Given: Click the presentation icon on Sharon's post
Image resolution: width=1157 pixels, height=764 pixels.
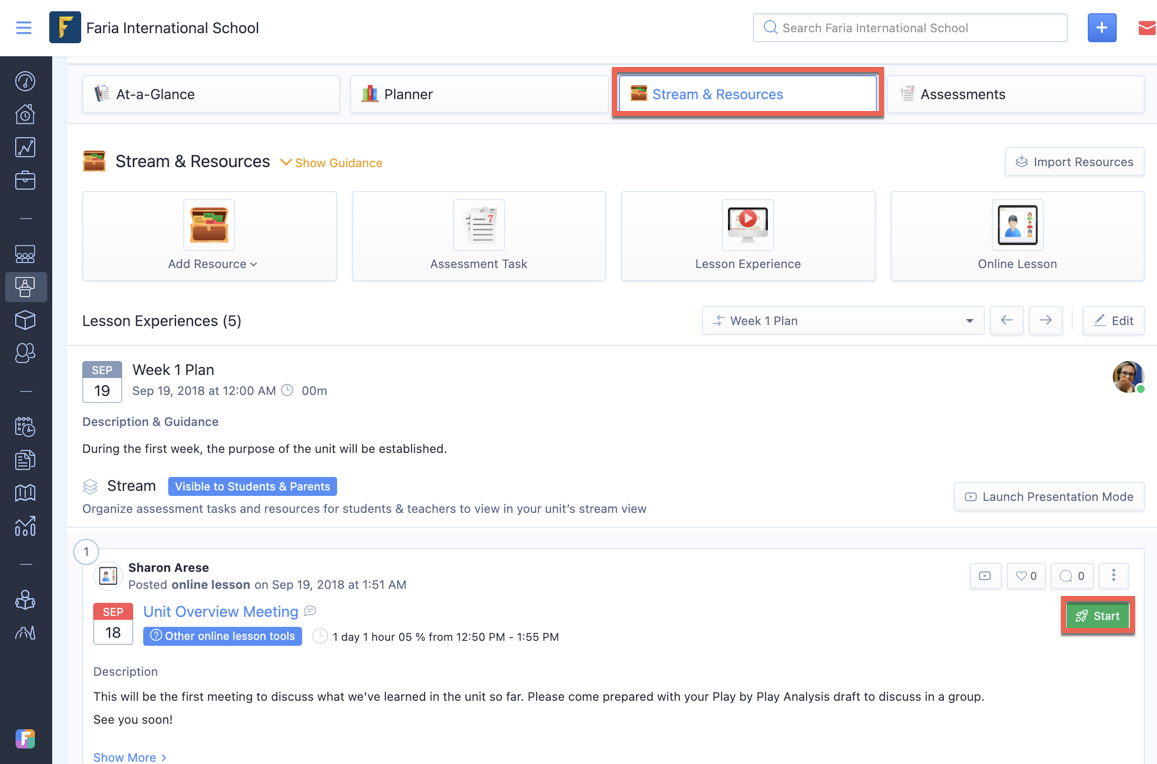Looking at the screenshot, I should (985, 576).
